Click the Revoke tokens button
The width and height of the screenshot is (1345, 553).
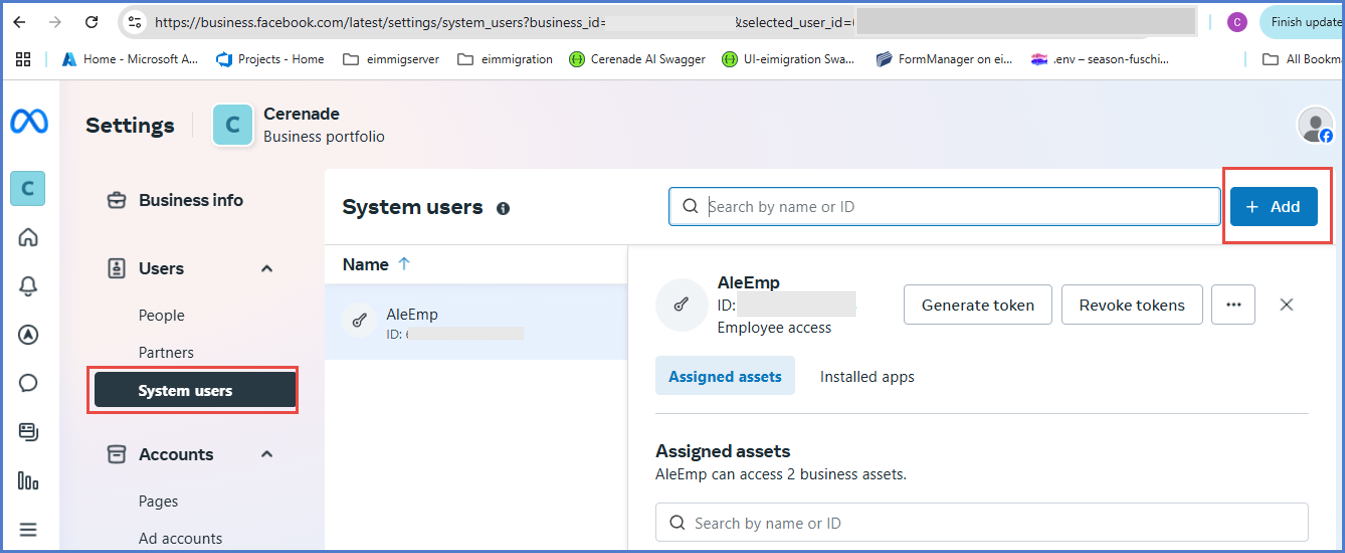(1131, 305)
